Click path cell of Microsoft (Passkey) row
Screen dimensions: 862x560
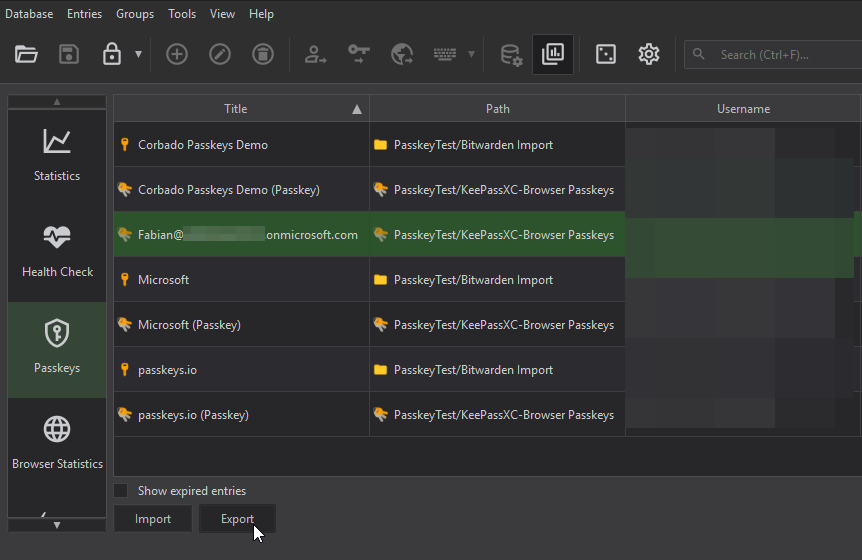click(x=498, y=325)
